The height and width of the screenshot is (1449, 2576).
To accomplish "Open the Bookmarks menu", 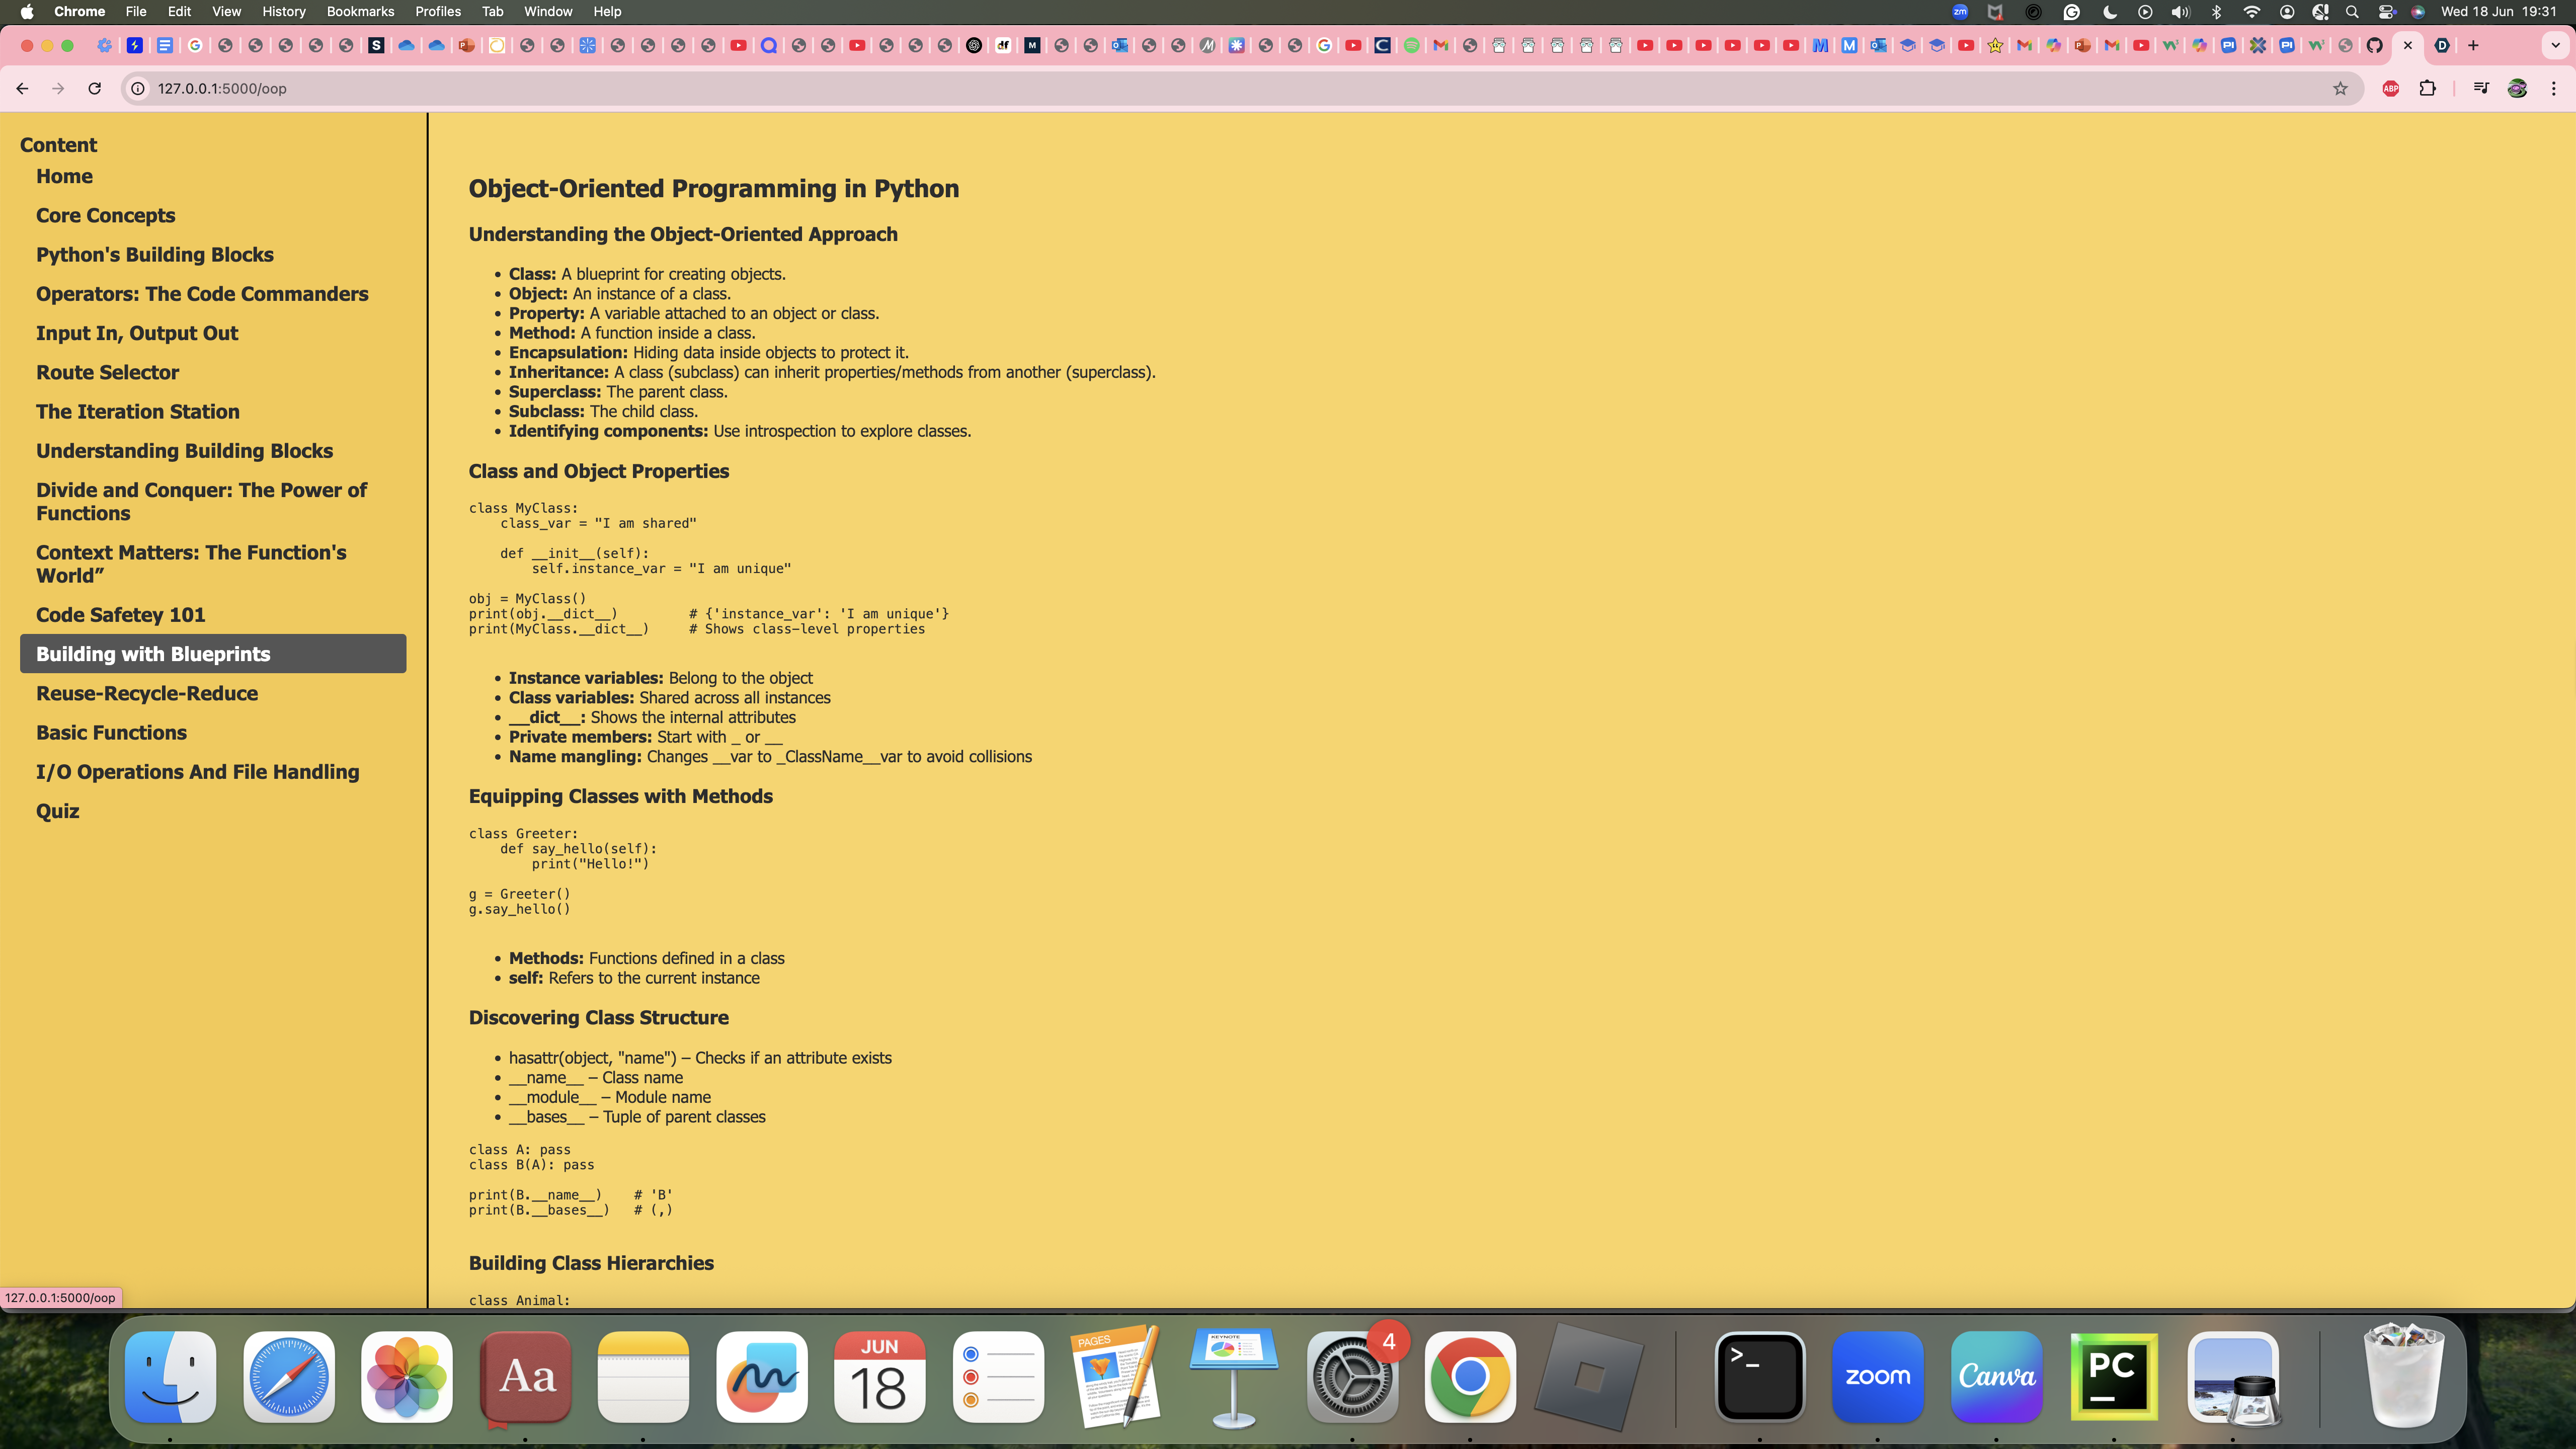I will tap(360, 11).
